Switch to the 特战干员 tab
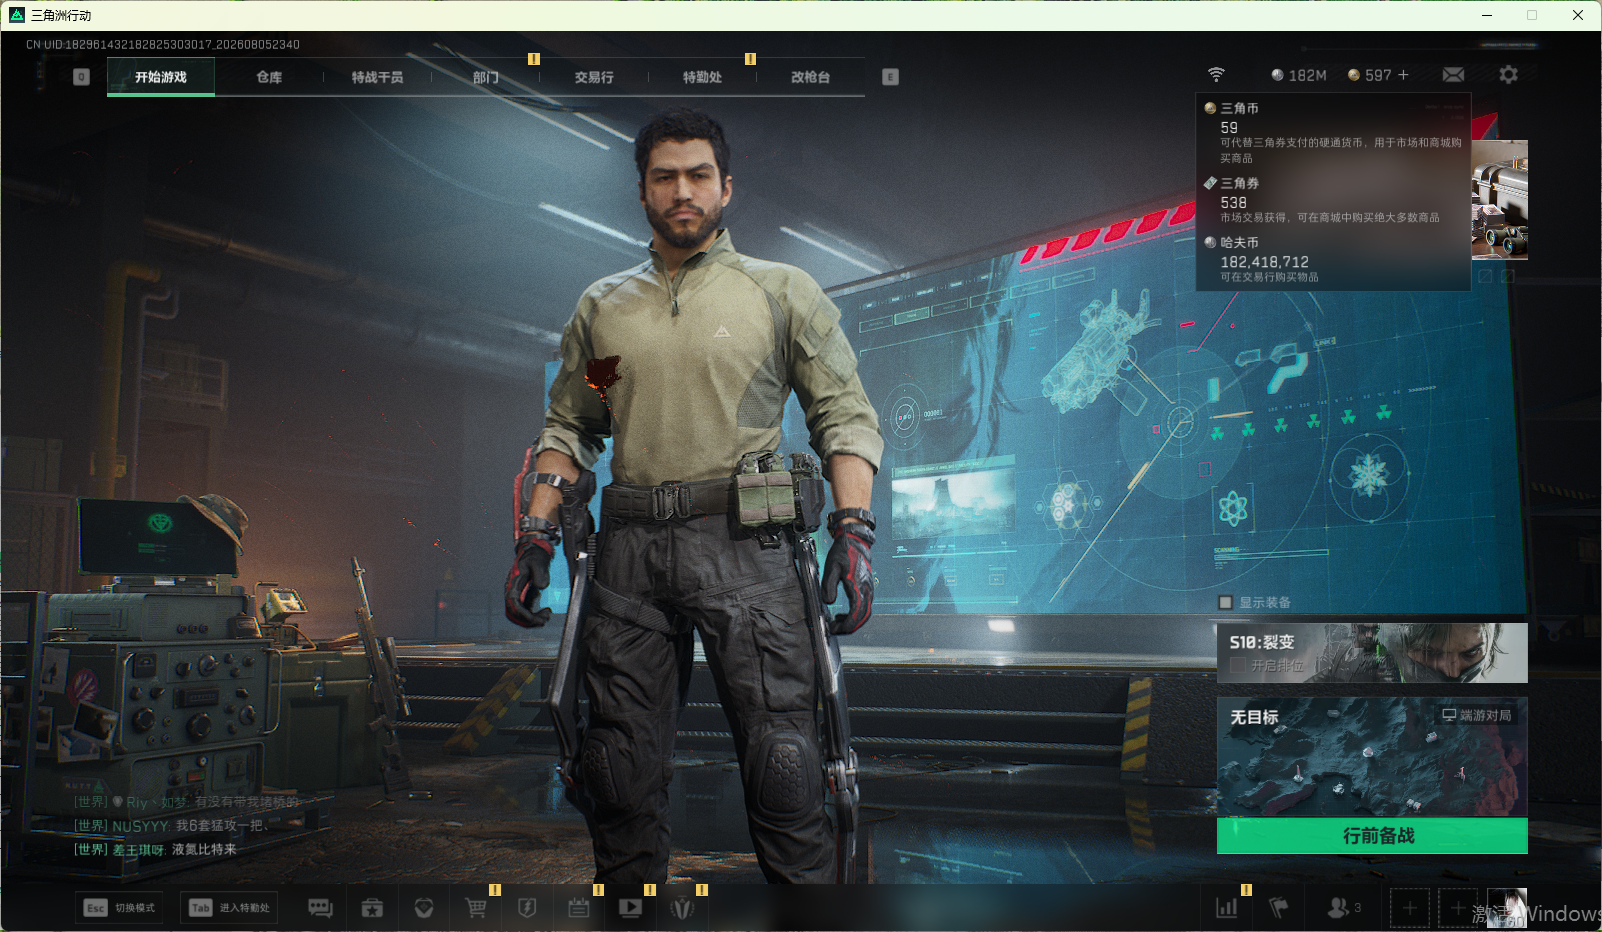This screenshot has width=1602, height=932. [377, 77]
